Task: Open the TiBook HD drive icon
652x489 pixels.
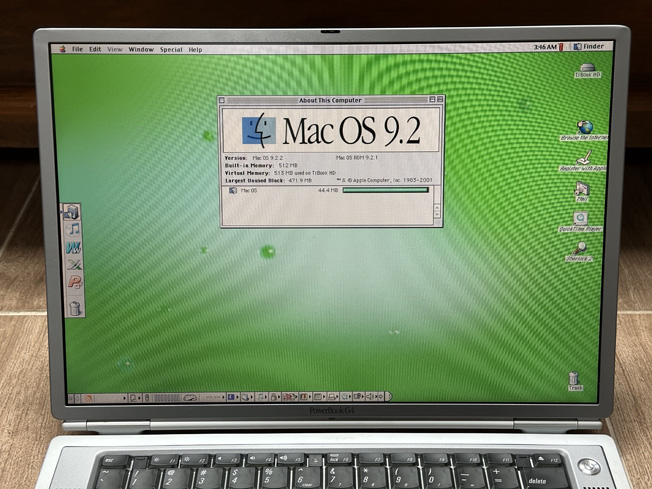Action: 587,68
